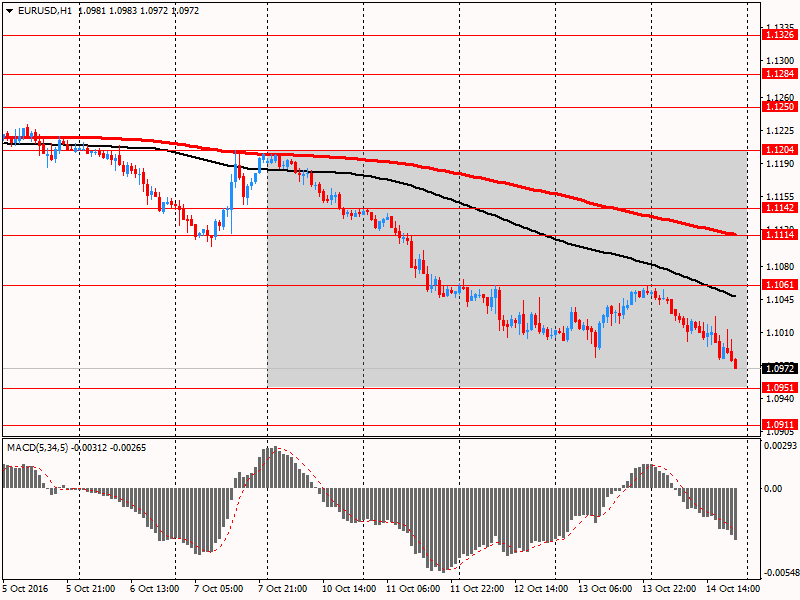Viewport: 800px width, 600px height.
Task: Click the MACD(5,34,5) indicator label
Action: pos(39,447)
